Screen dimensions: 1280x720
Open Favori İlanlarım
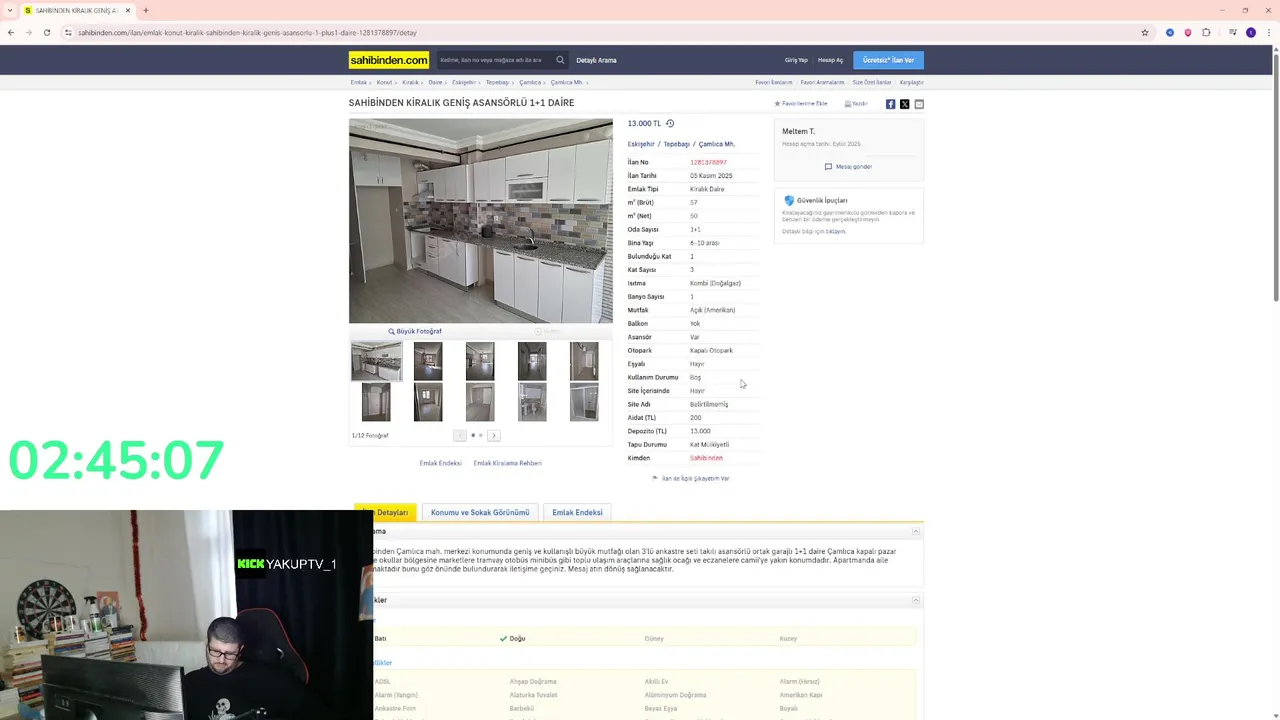click(x=774, y=82)
